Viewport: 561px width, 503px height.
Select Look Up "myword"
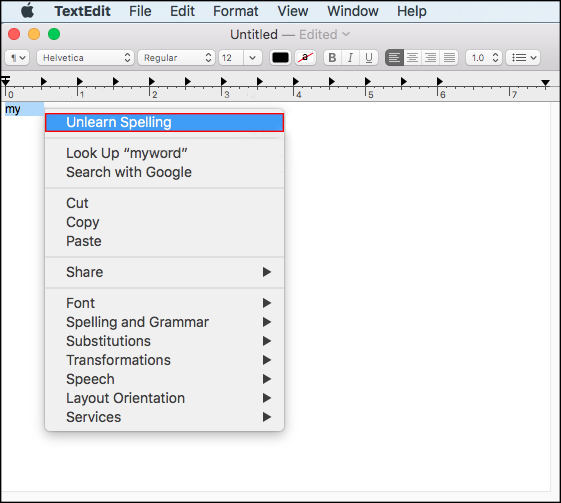click(165, 153)
